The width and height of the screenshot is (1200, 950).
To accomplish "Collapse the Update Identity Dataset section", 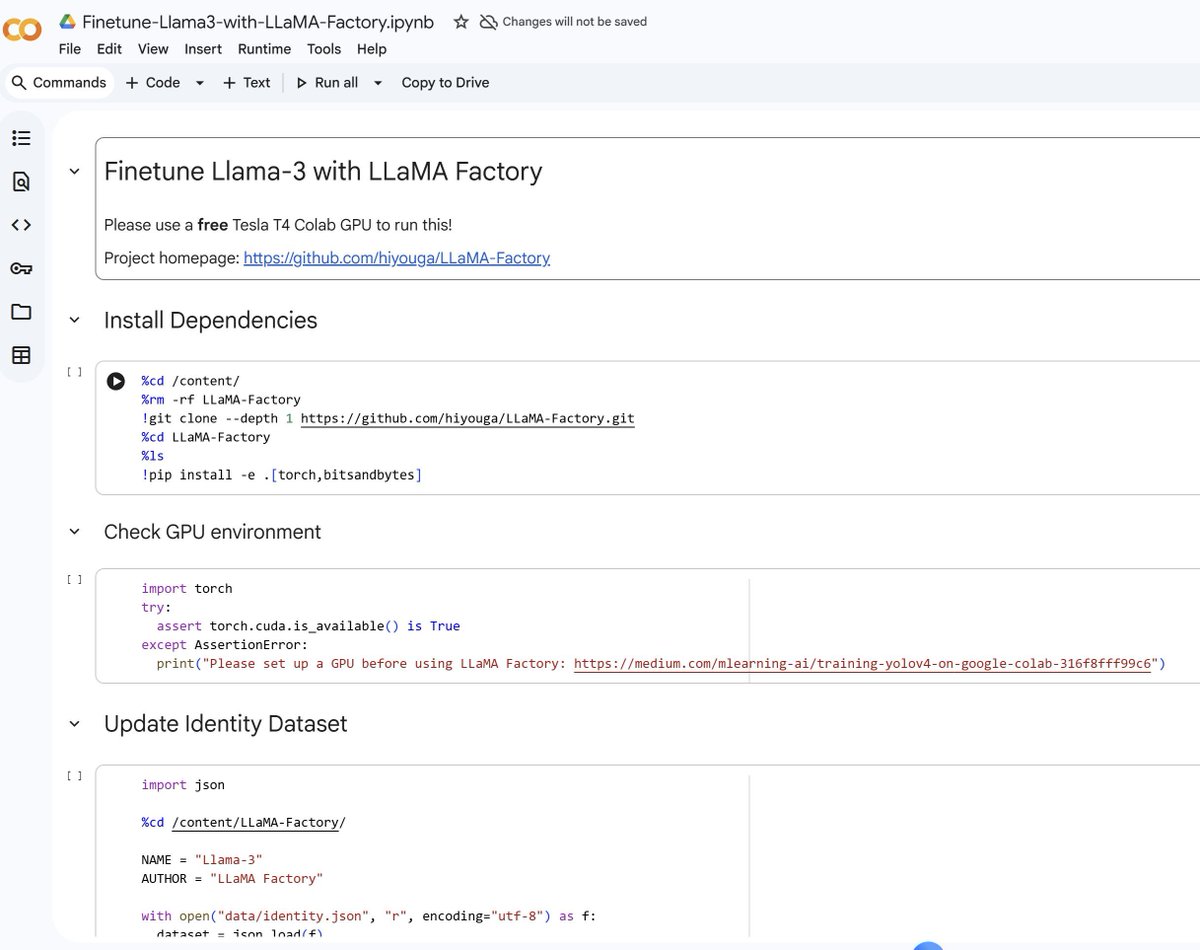I will [x=73, y=724].
